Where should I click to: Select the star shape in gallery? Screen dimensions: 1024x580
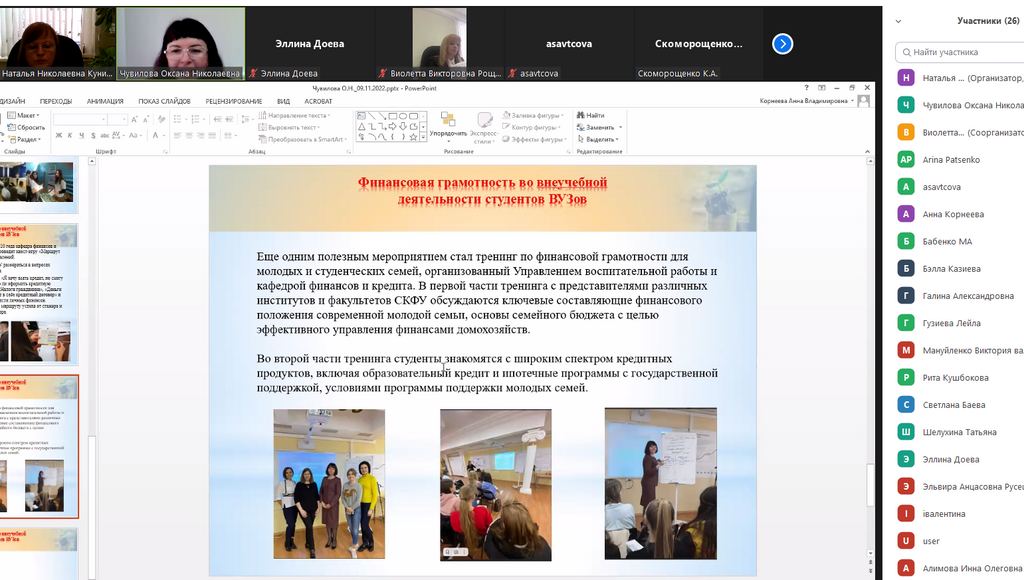[x=413, y=137]
